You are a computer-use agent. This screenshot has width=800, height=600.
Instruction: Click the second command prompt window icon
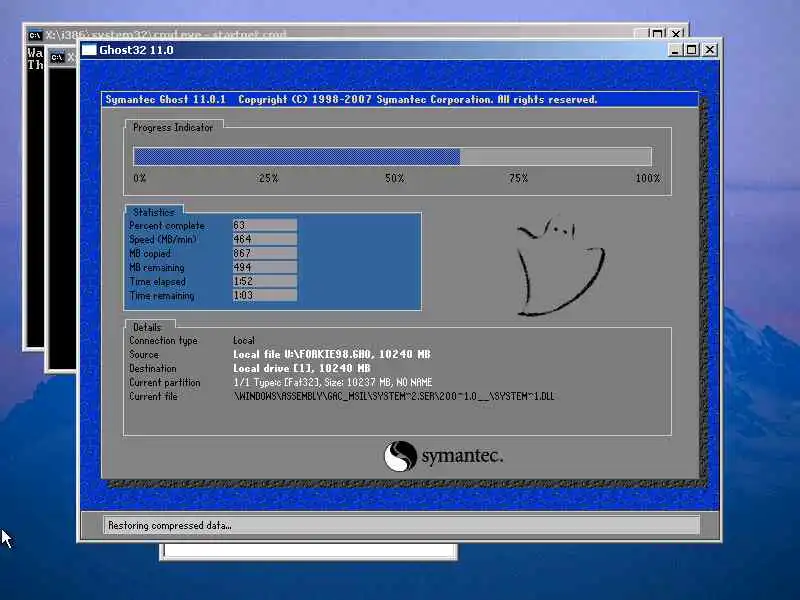[57, 57]
